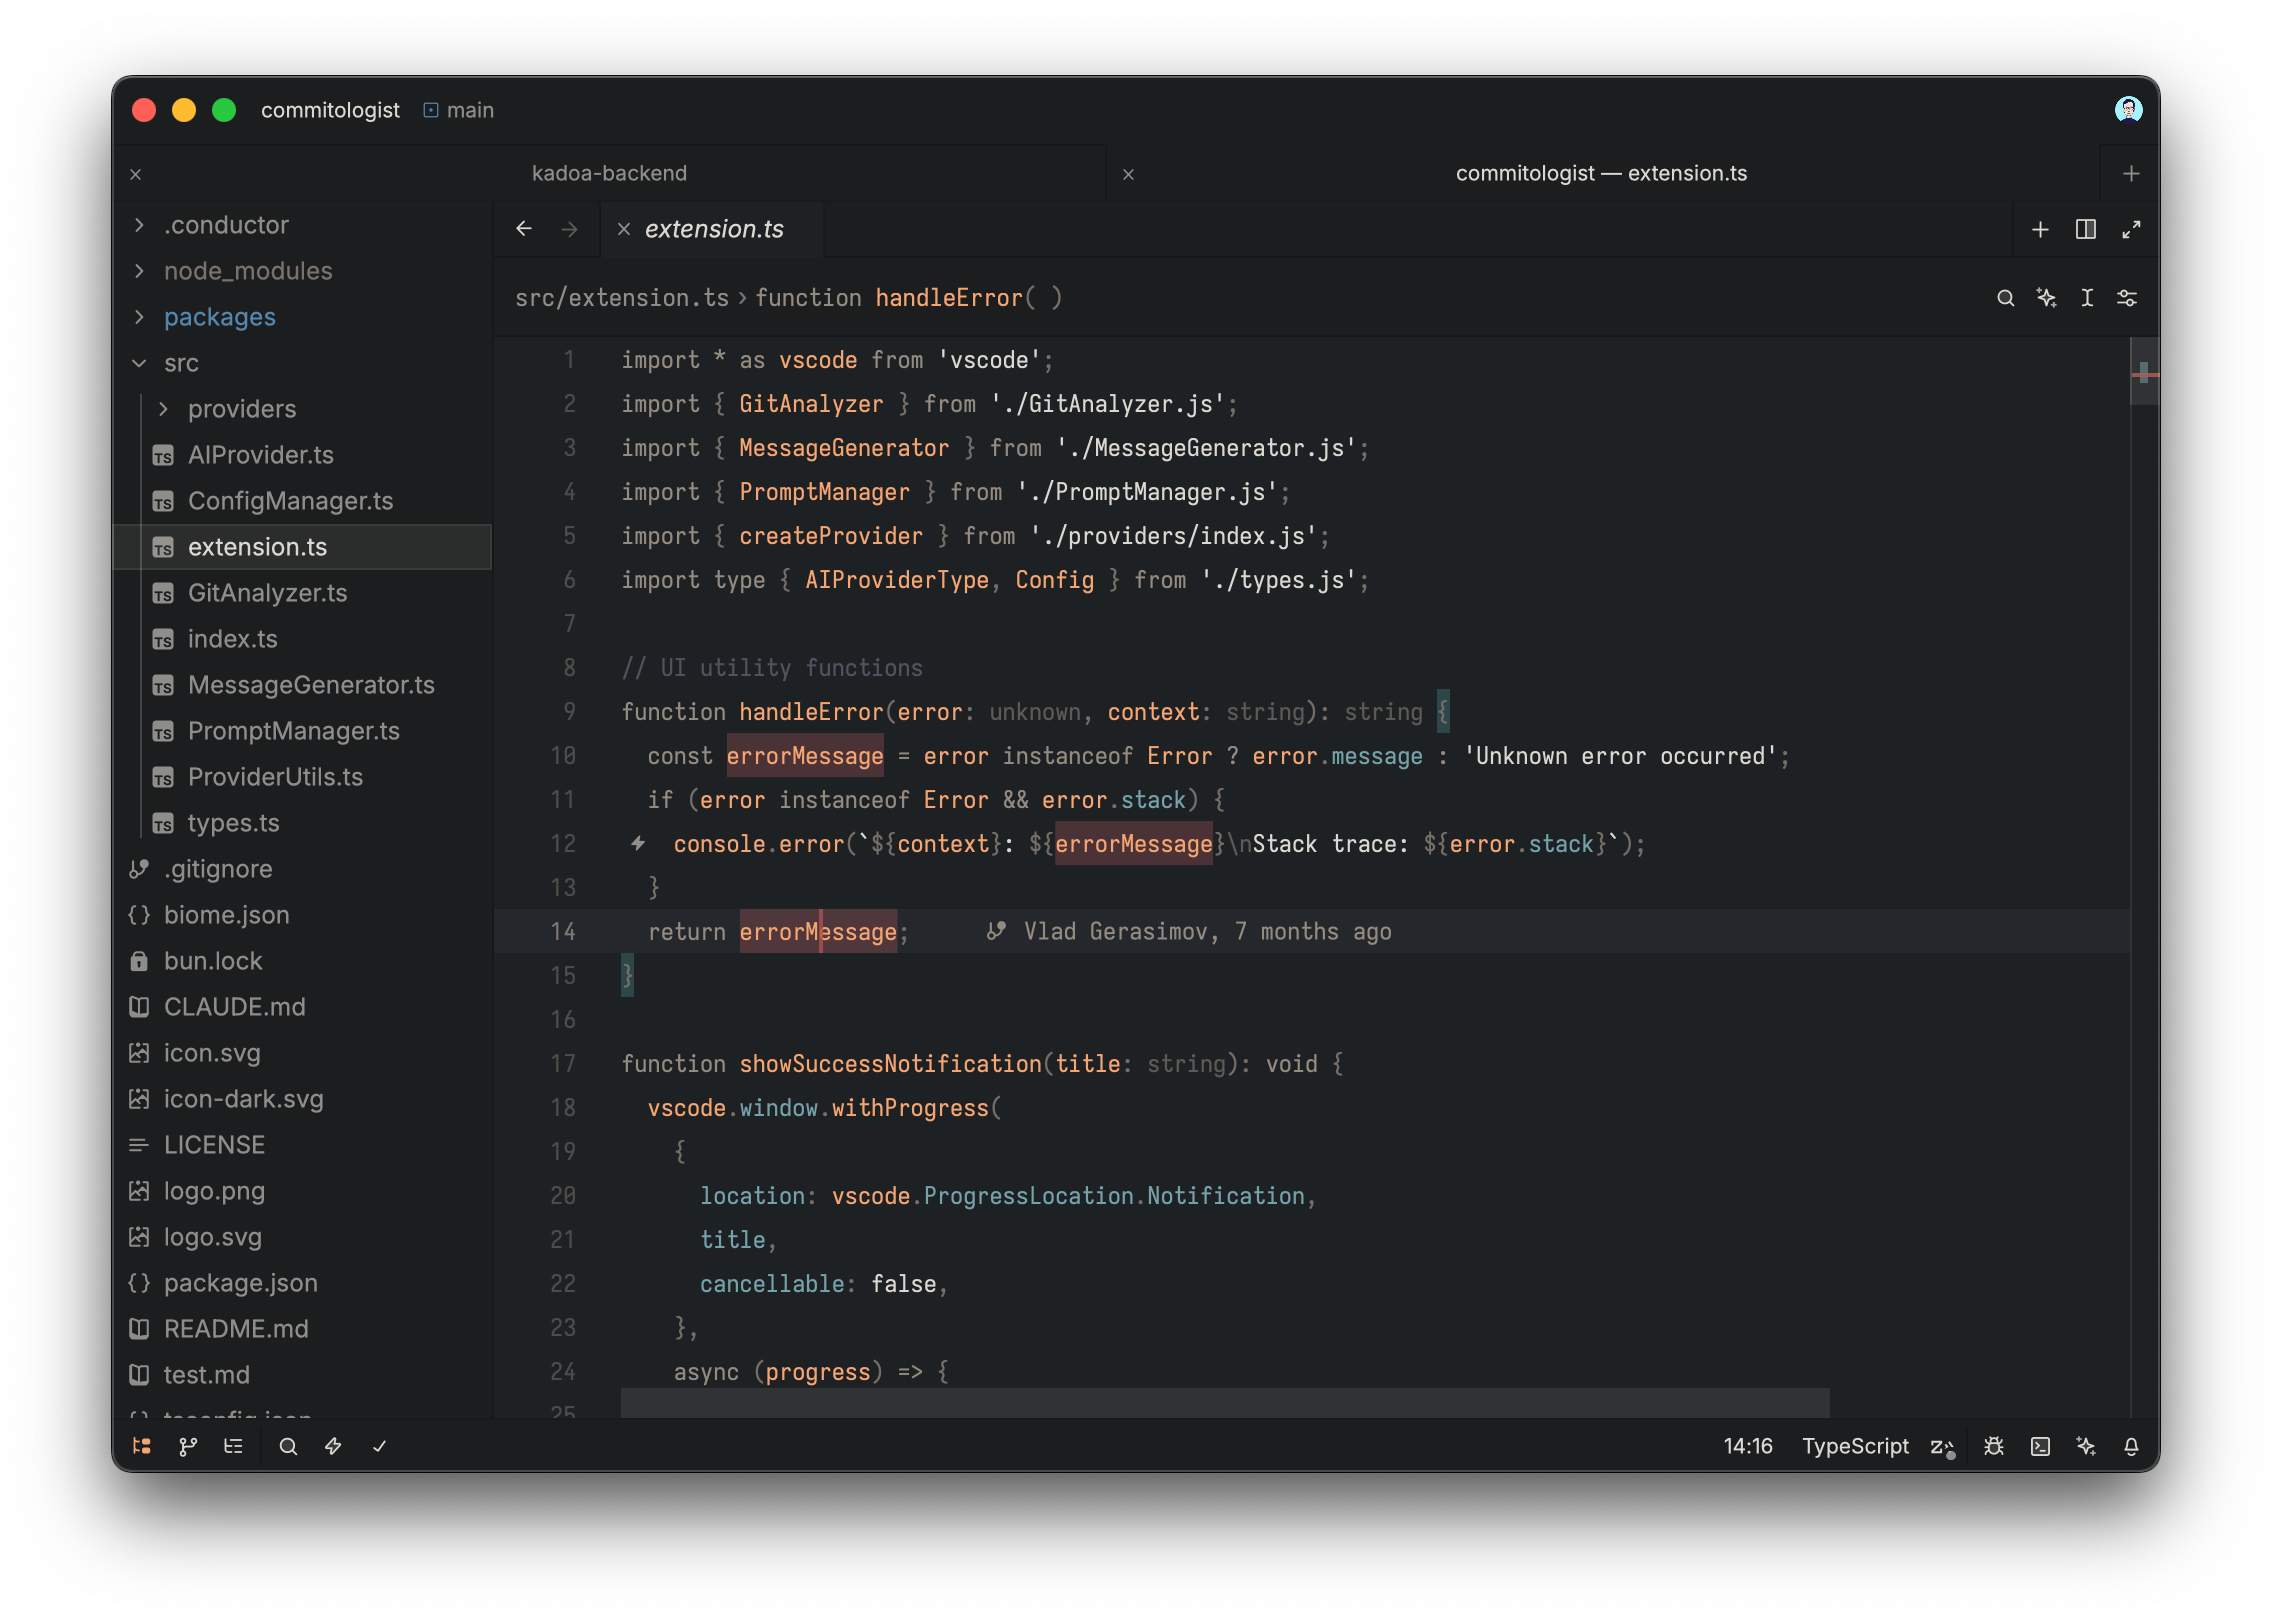
Task: Click the code action bolt on line 12
Action: point(638,843)
